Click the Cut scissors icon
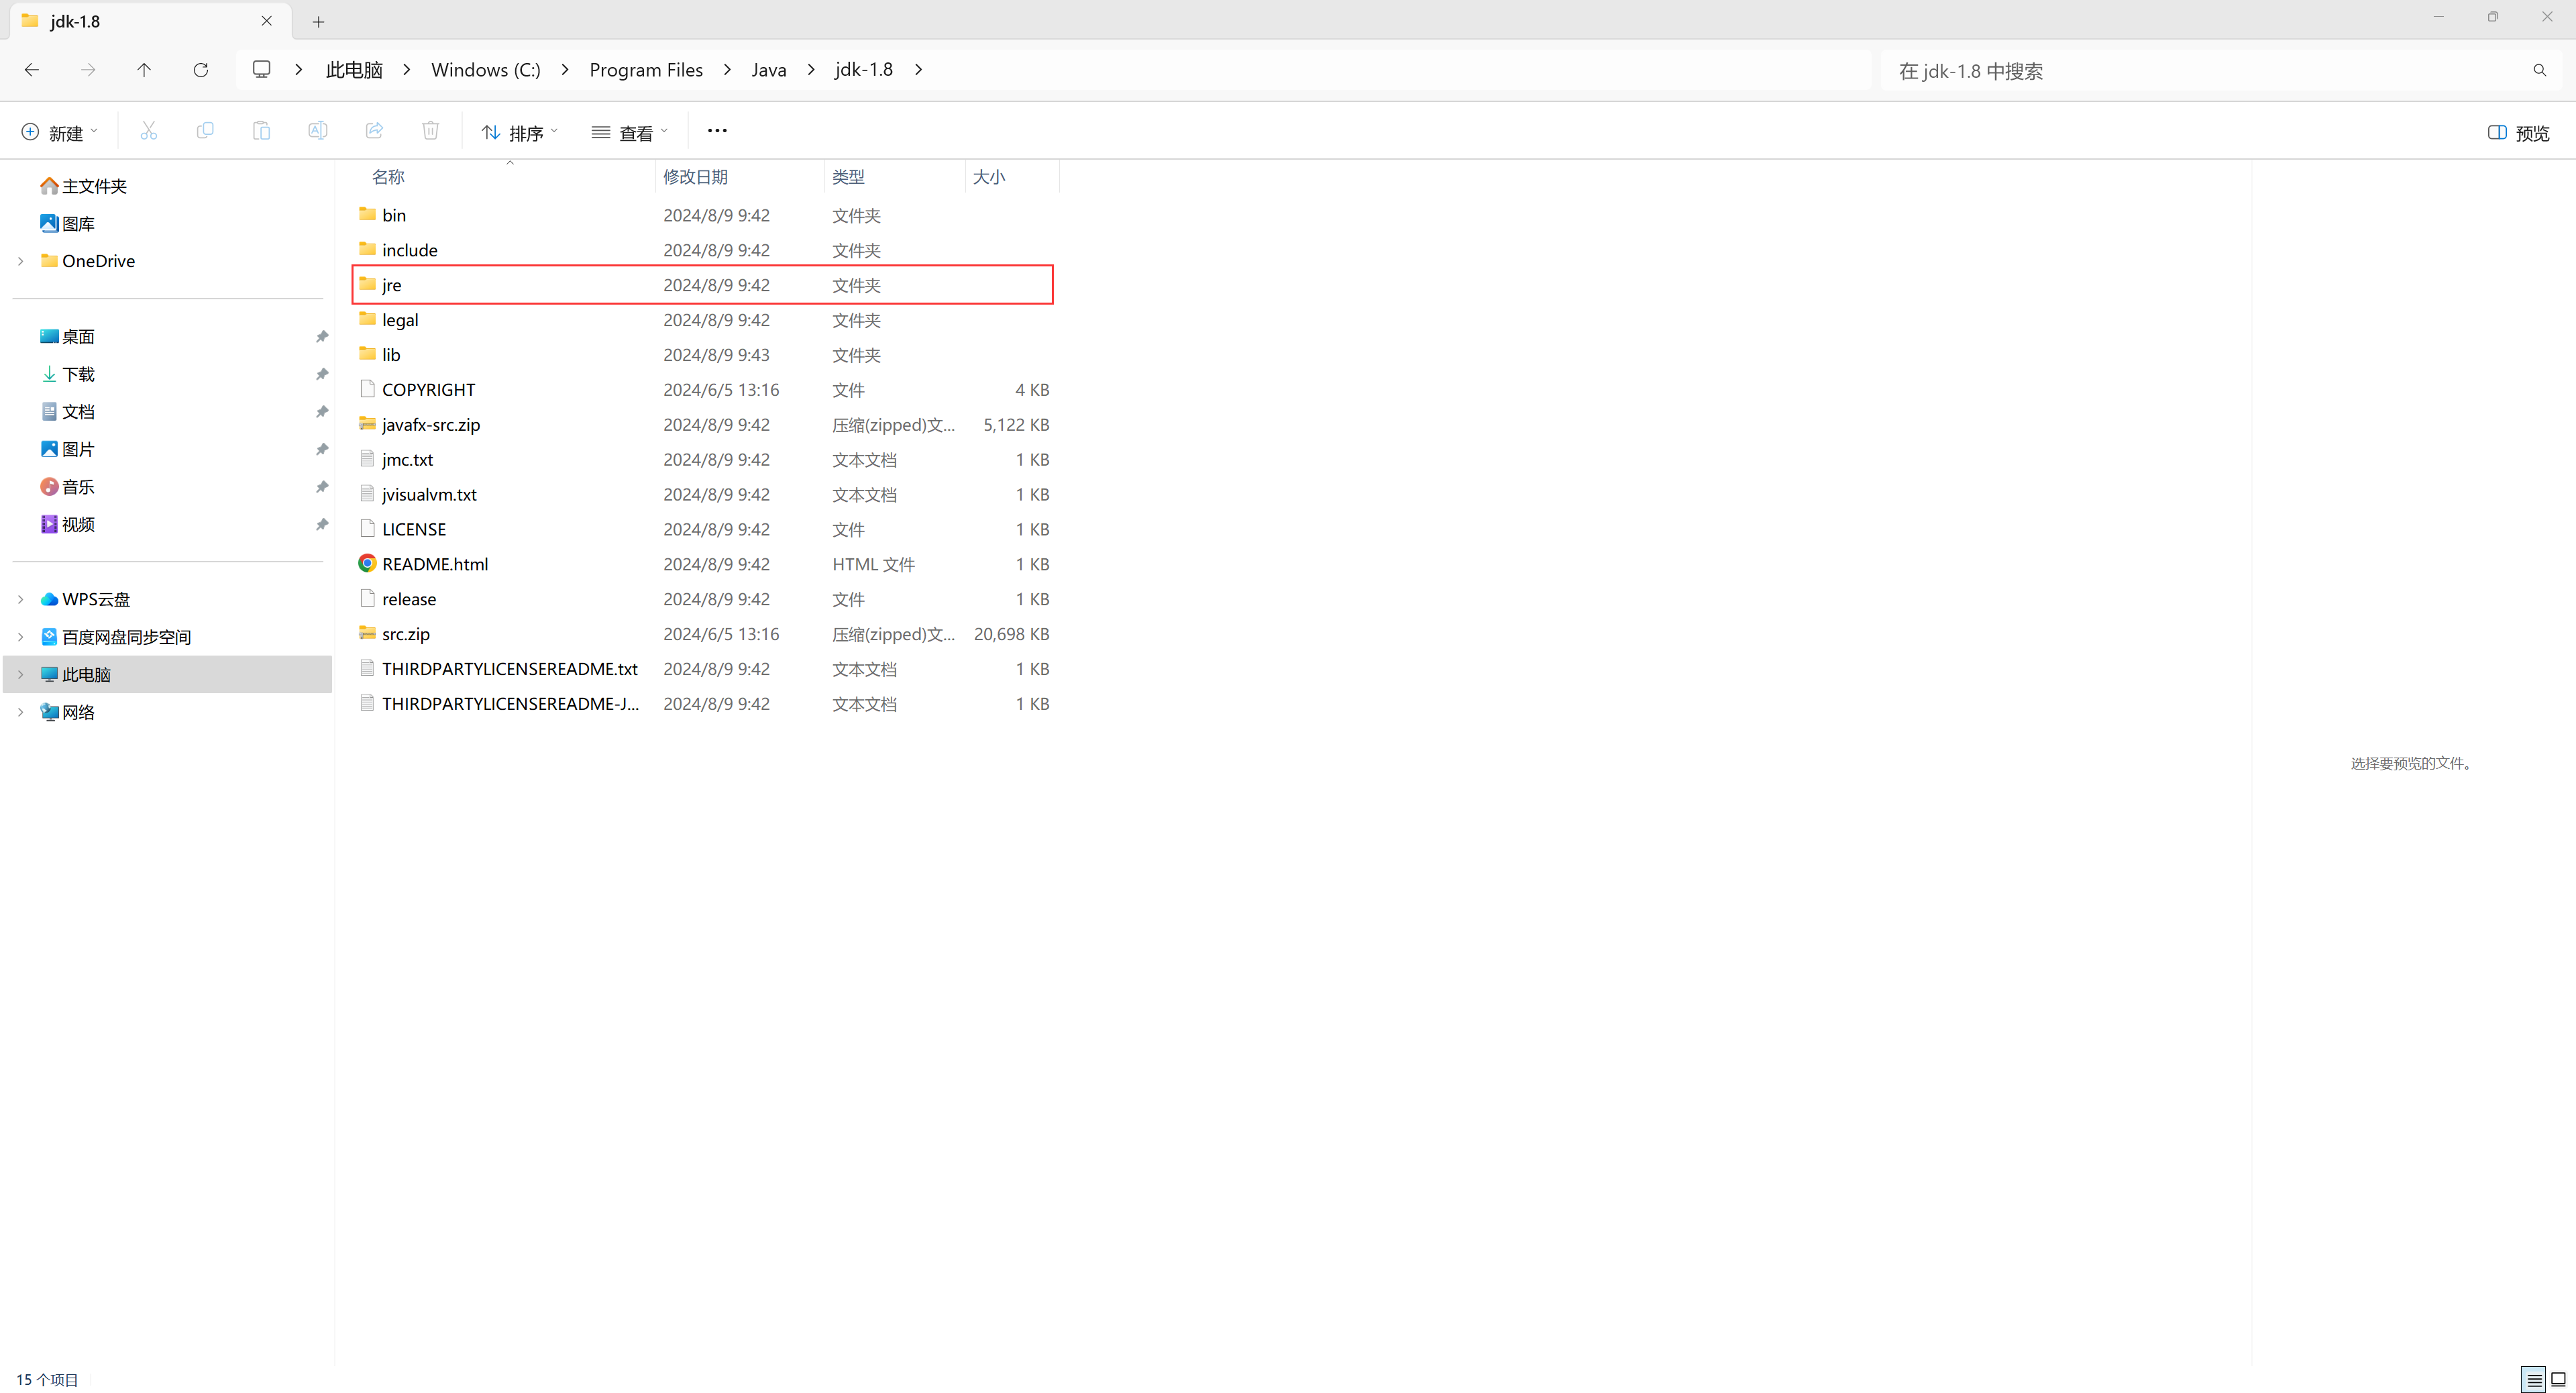 [x=149, y=131]
